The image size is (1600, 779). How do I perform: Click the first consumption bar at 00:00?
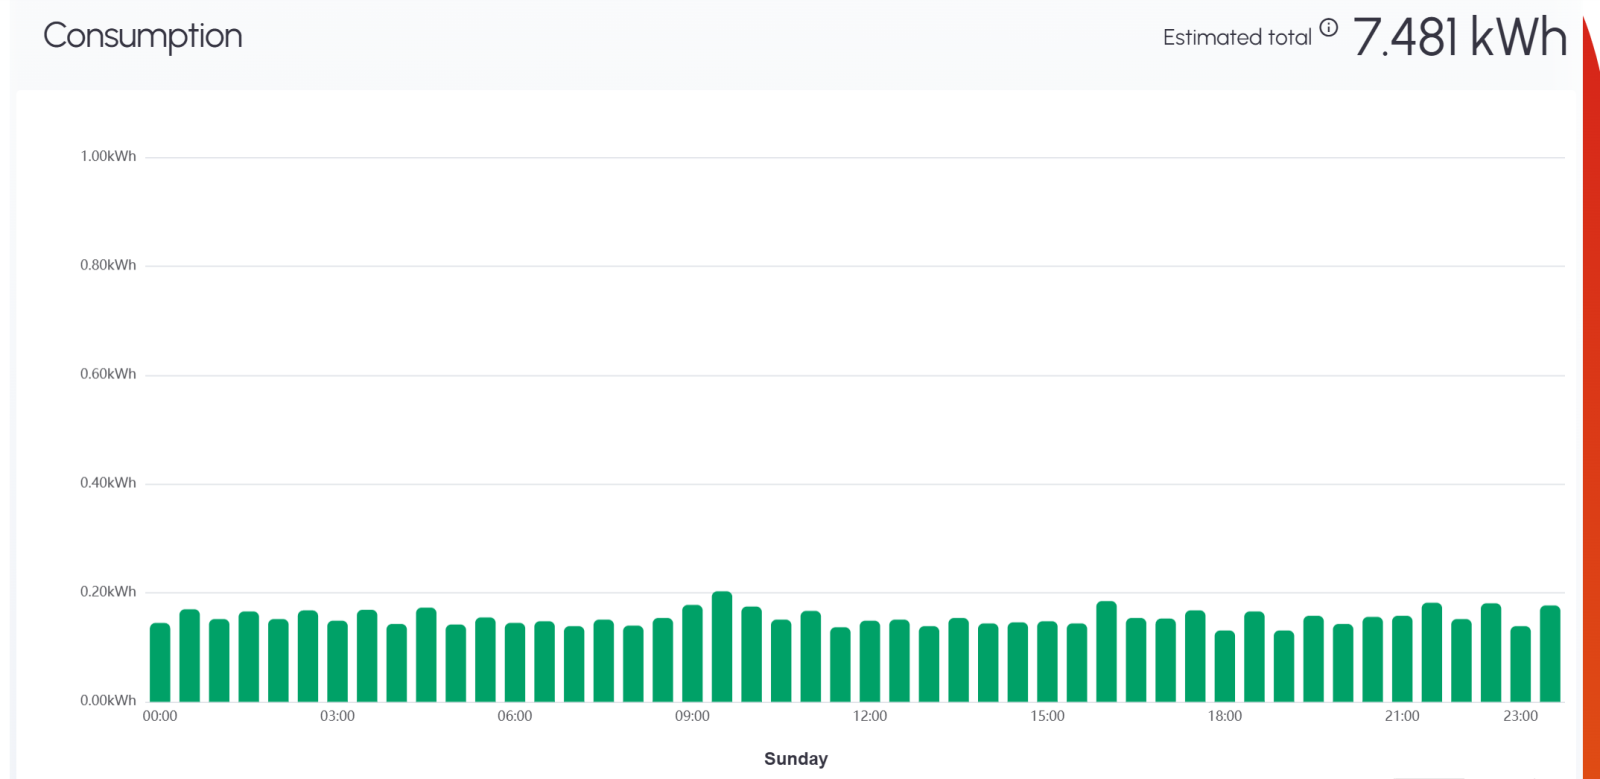160,662
